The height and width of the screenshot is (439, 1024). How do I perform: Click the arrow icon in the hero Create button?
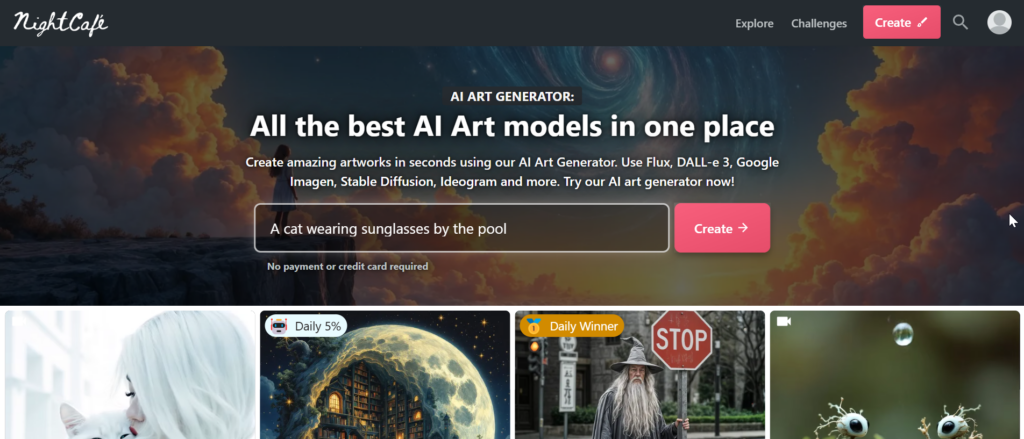tap(743, 228)
